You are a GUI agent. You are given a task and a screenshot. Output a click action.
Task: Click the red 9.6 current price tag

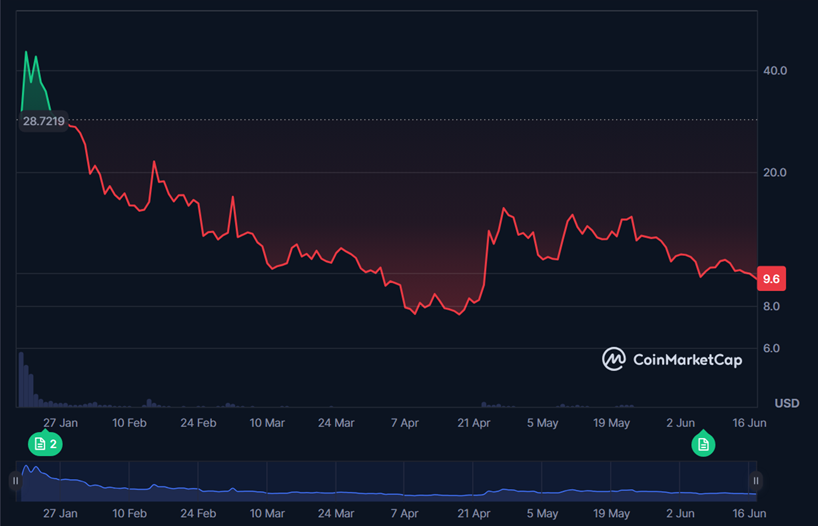(x=771, y=279)
